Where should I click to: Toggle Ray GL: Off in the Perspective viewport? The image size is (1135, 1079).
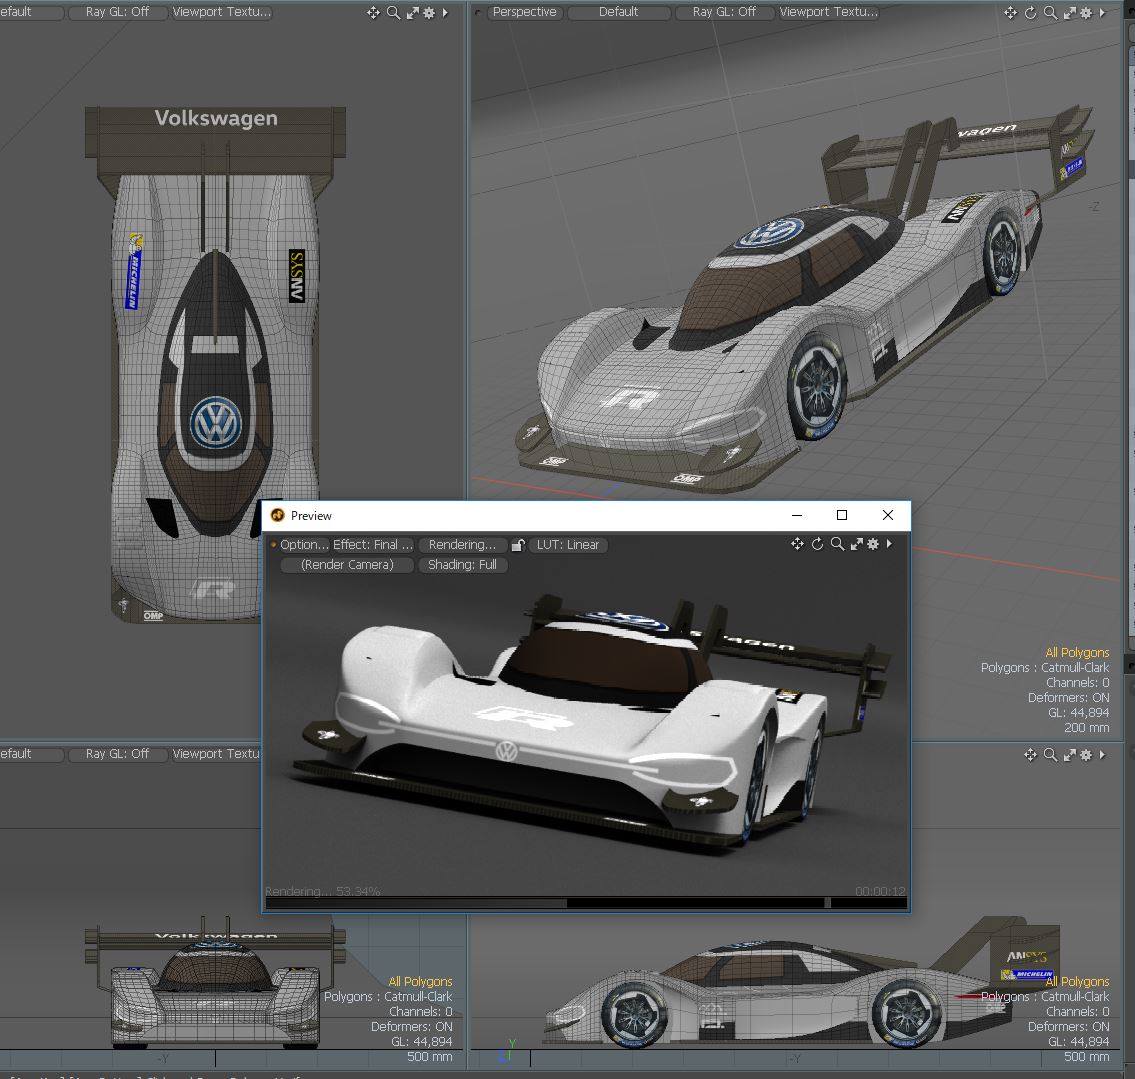(724, 12)
